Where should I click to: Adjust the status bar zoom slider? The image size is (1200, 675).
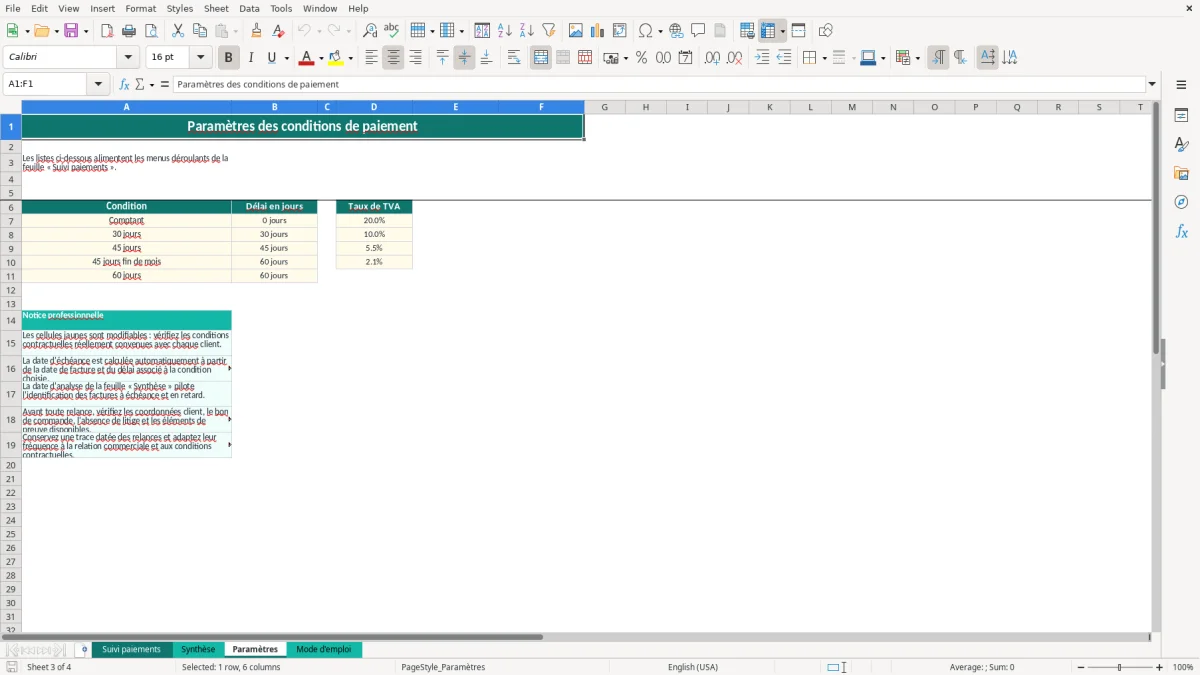click(1119, 667)
